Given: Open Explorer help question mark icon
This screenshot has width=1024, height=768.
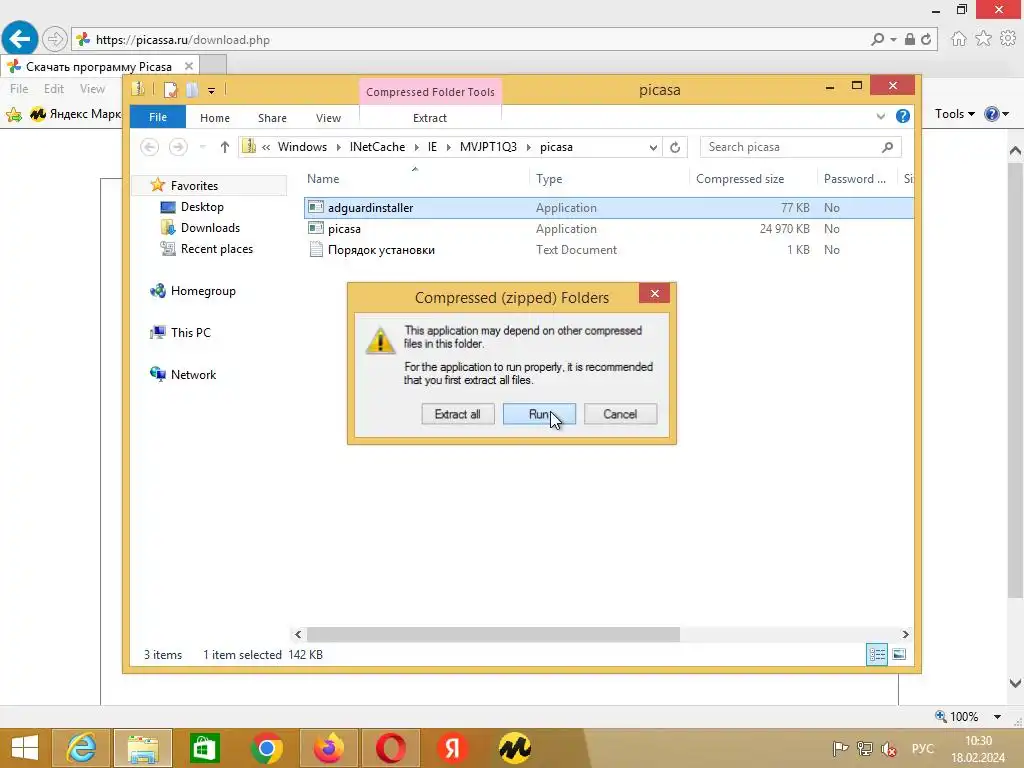Looking at the screenshot, I should point(903,116).
